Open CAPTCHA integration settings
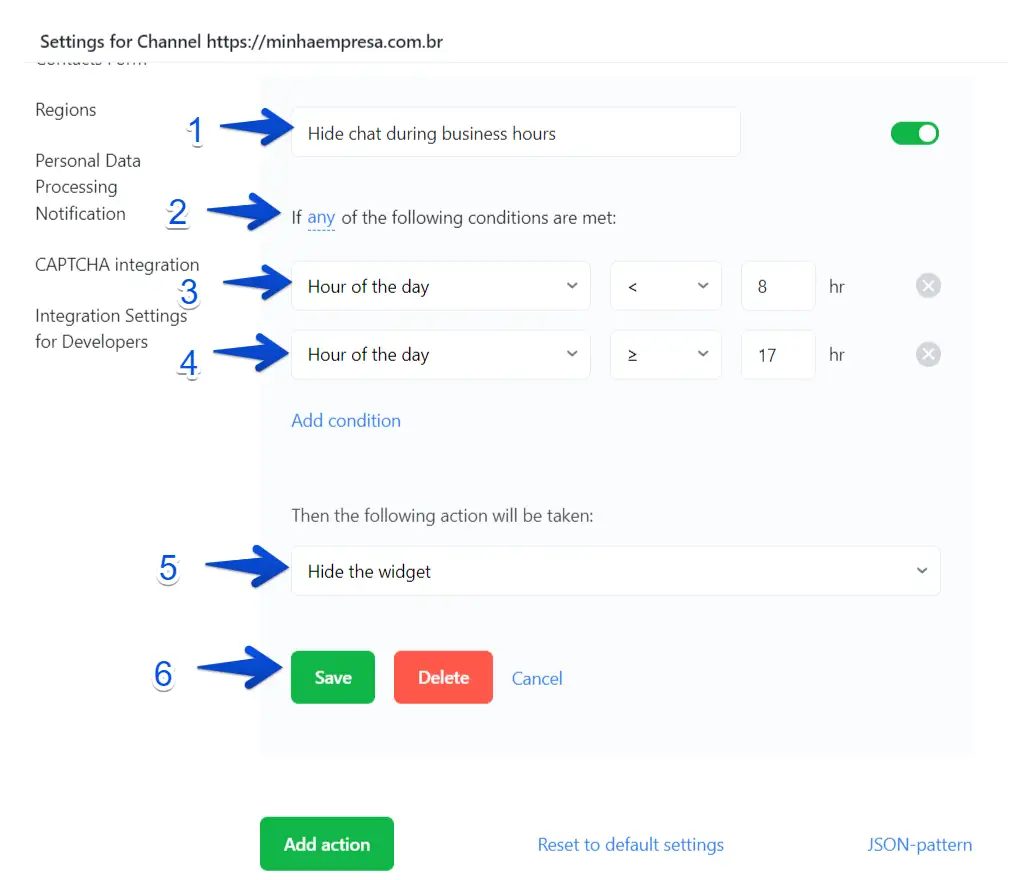 [117, 265]
